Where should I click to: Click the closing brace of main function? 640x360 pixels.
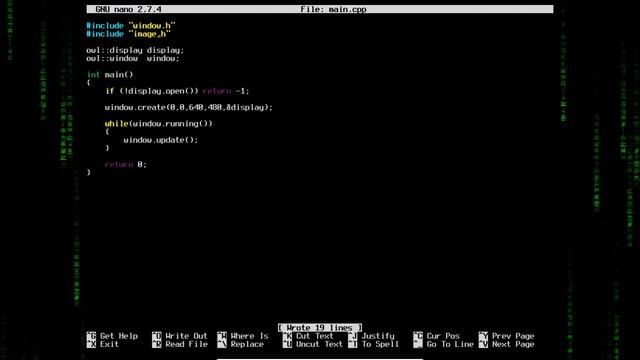point(89,173)
